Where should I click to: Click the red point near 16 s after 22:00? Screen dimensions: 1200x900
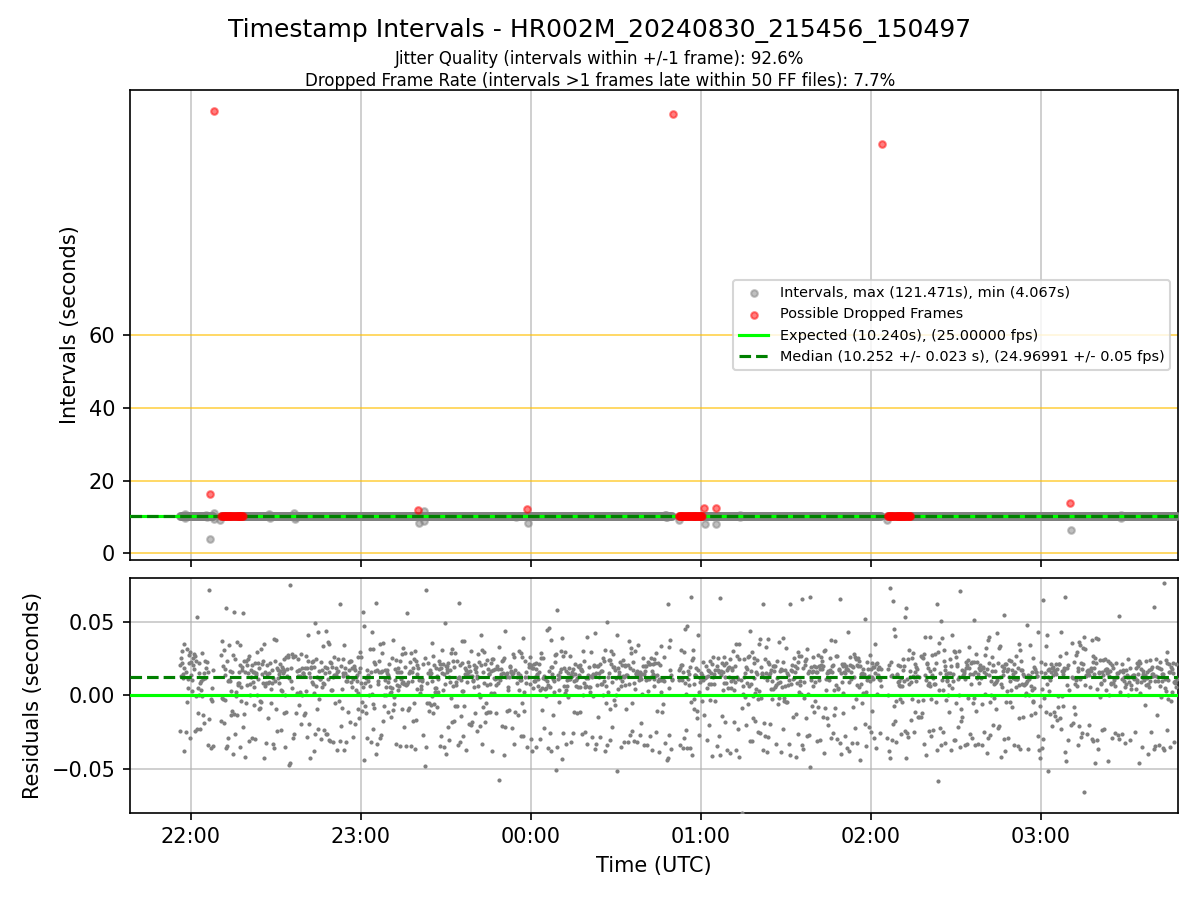click(210, 494)
